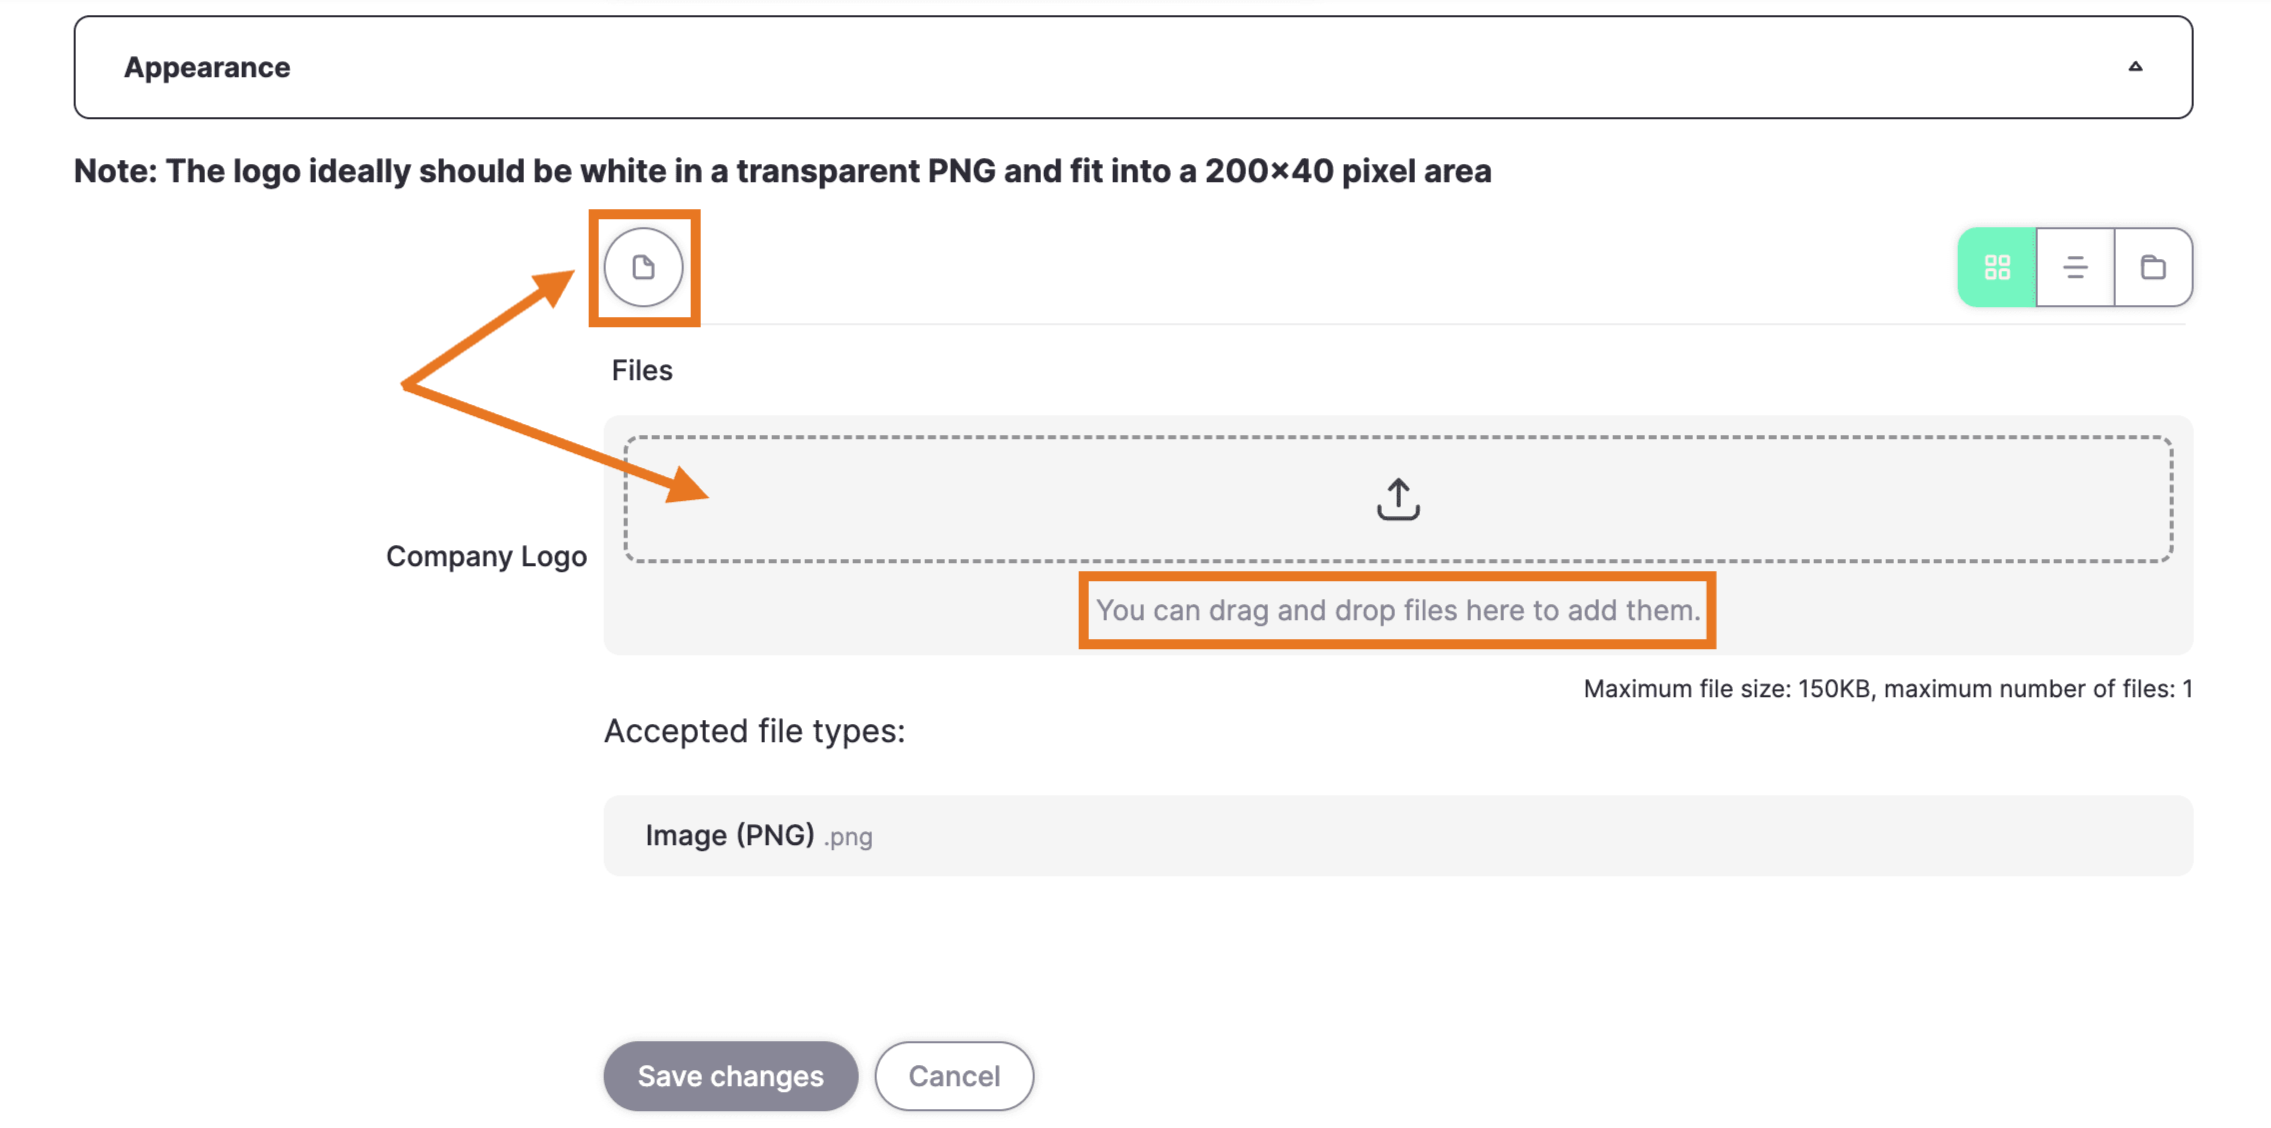
Task: Click the dashed file drop zone
Action: point(1398,499)
